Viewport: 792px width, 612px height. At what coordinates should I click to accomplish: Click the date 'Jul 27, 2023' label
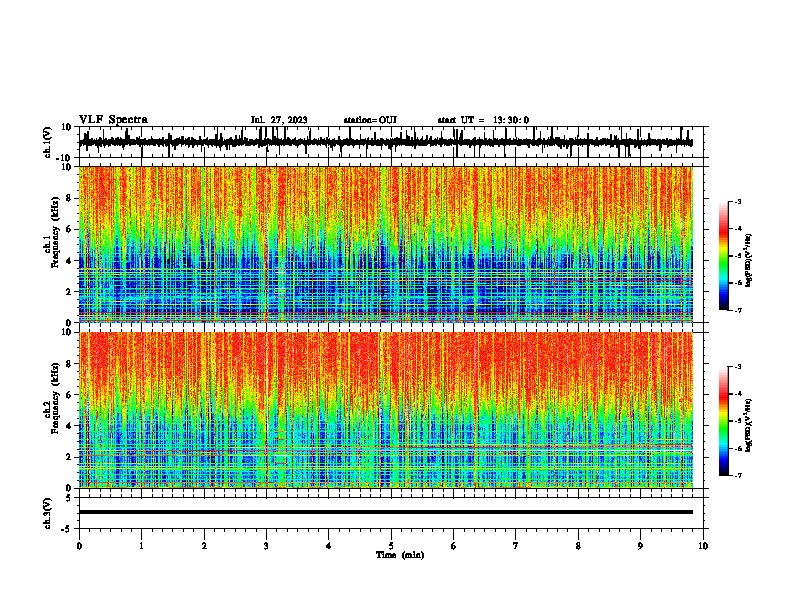click(279, 120)
